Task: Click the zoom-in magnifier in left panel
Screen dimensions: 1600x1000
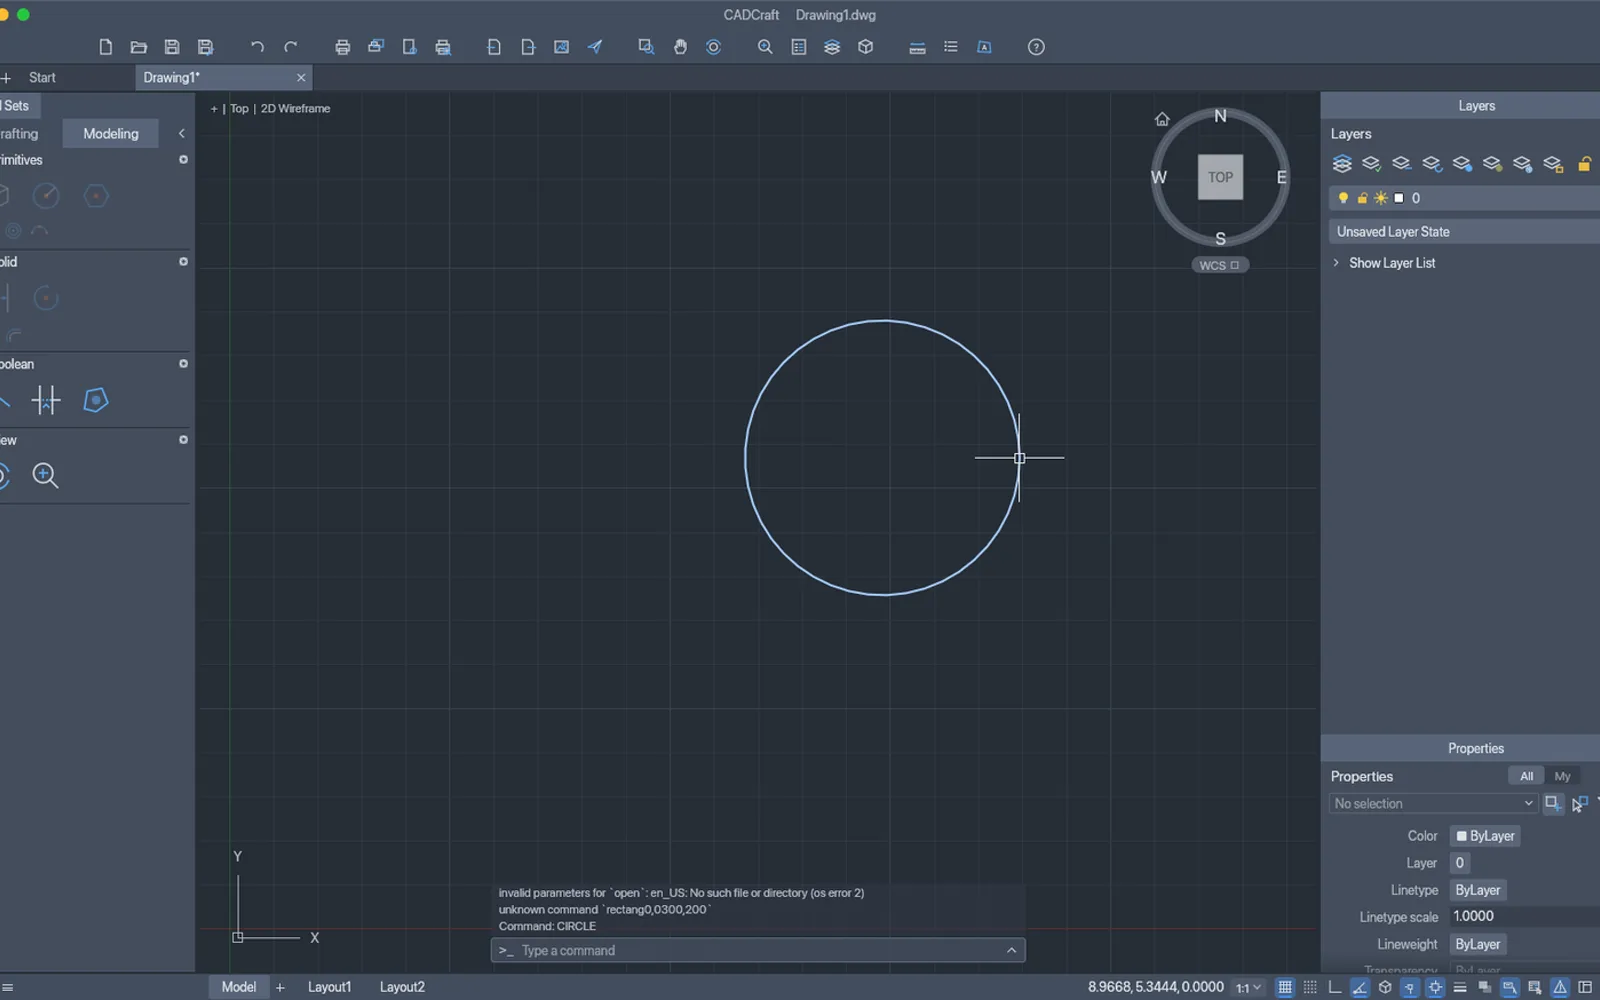Action: [x=45, y=476]
